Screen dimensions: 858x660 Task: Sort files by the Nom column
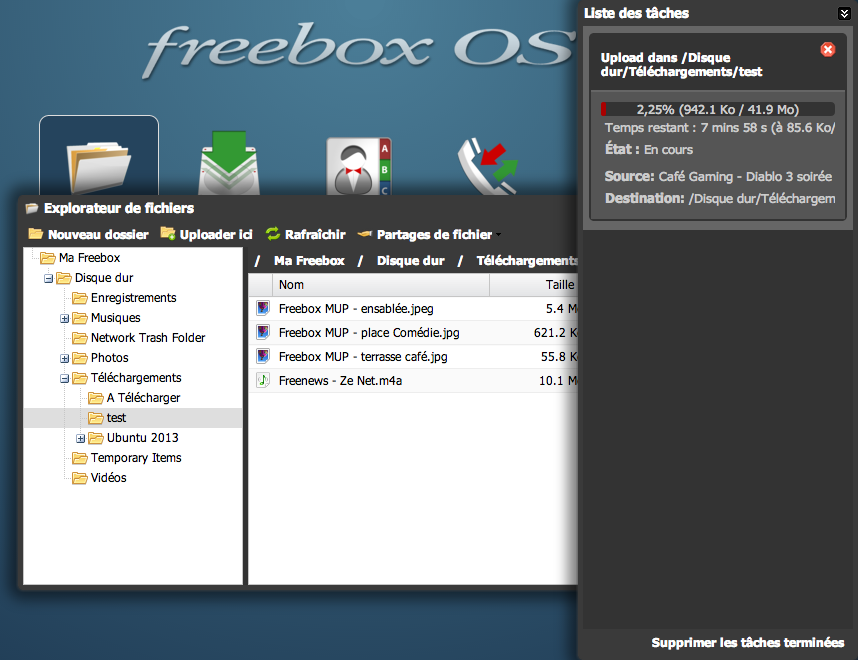click(381, 285)
